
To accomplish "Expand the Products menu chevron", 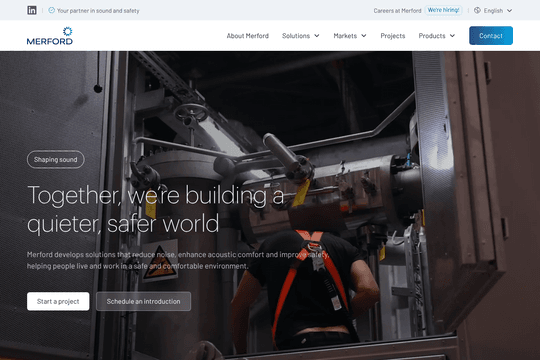I will (x=452, y=36).
